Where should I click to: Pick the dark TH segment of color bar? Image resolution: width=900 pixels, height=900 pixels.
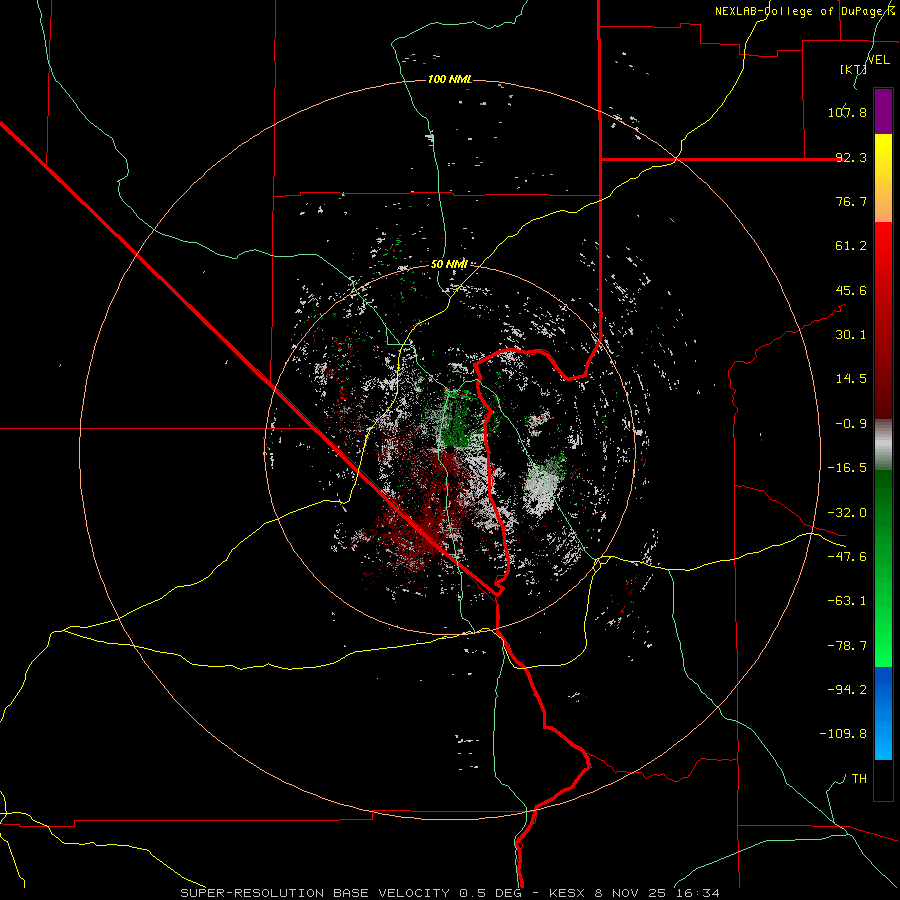coord(883,779)
